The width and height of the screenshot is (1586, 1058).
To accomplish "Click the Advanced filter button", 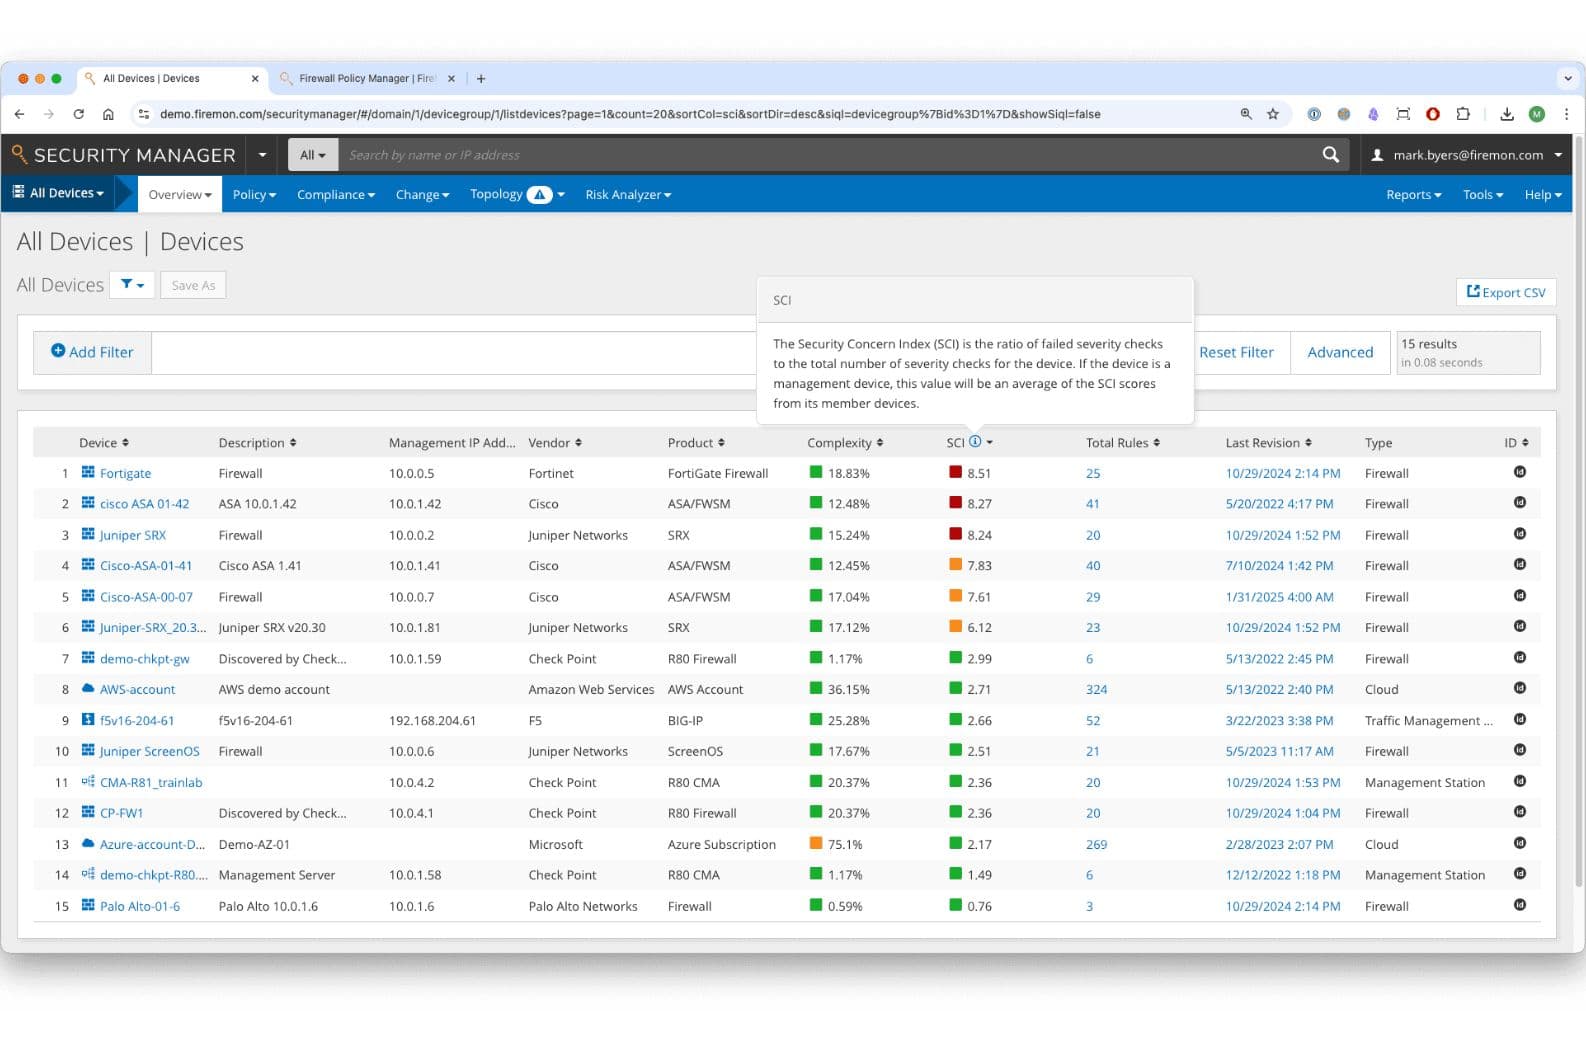I will [1340, 352].
